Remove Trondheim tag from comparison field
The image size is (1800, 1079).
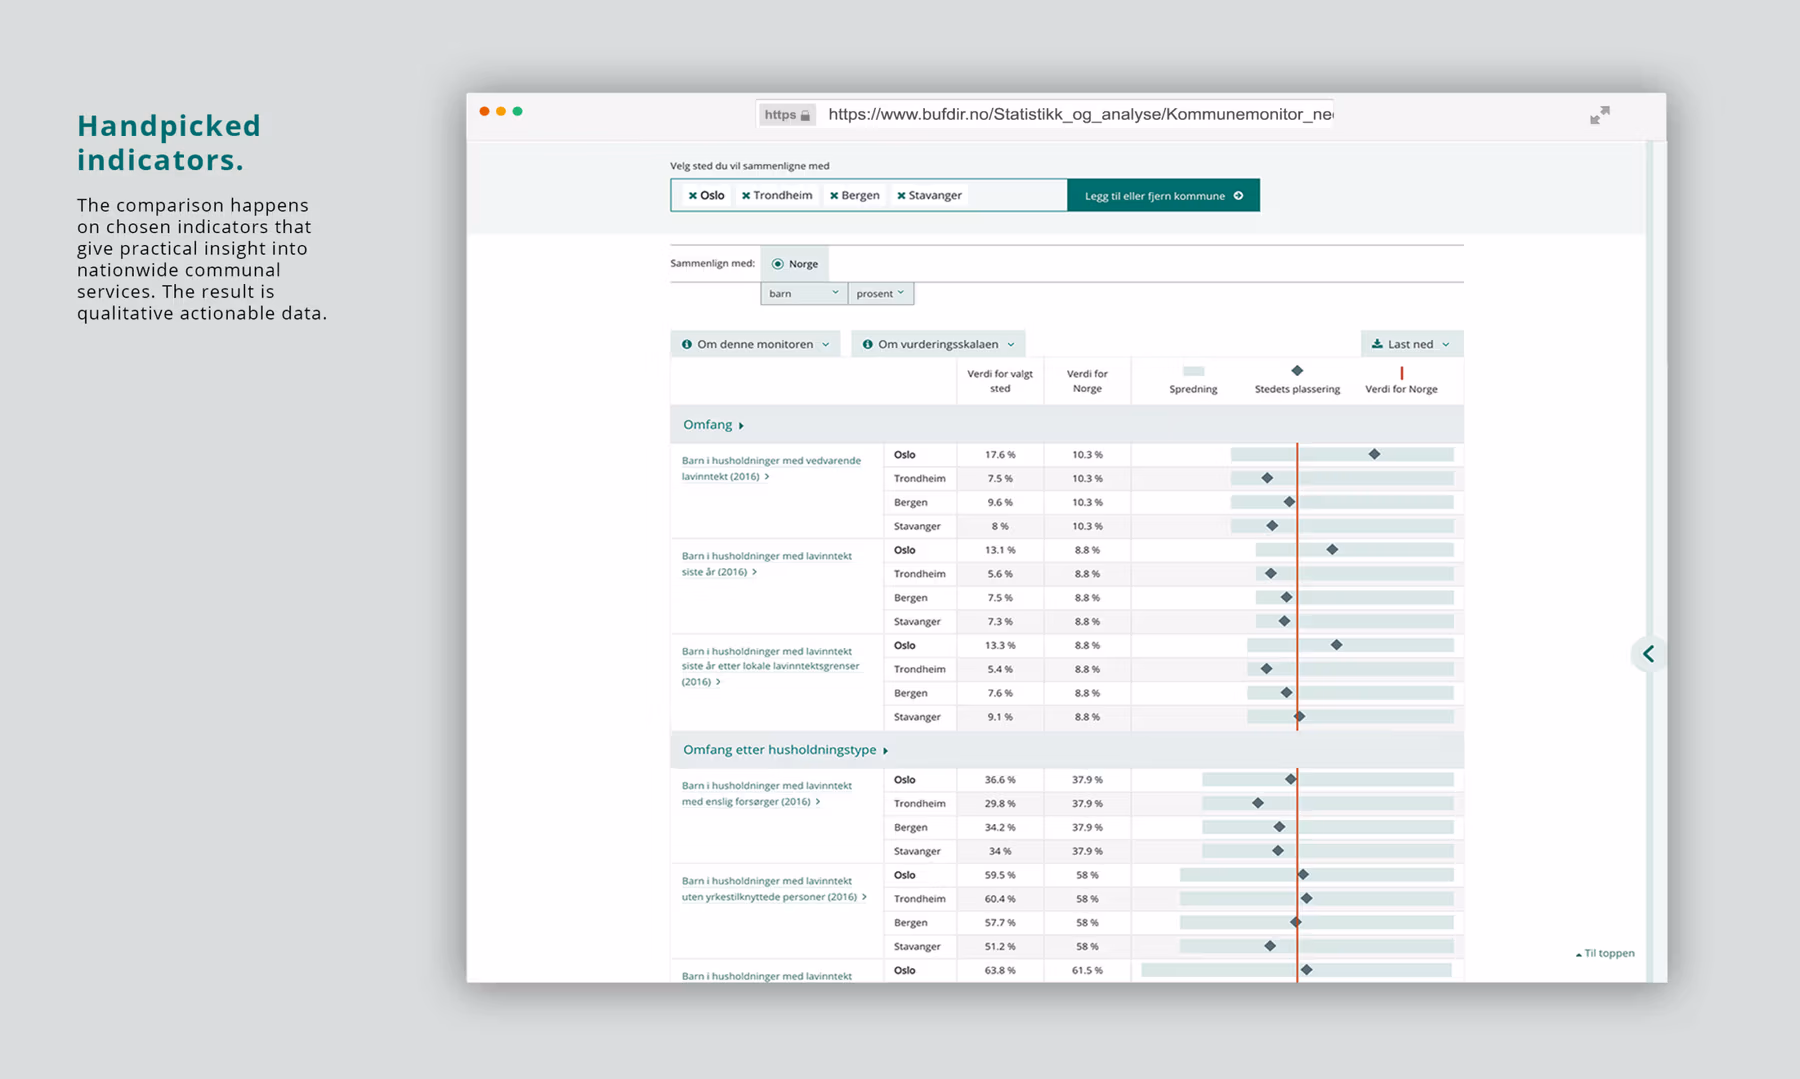(746, 196)
